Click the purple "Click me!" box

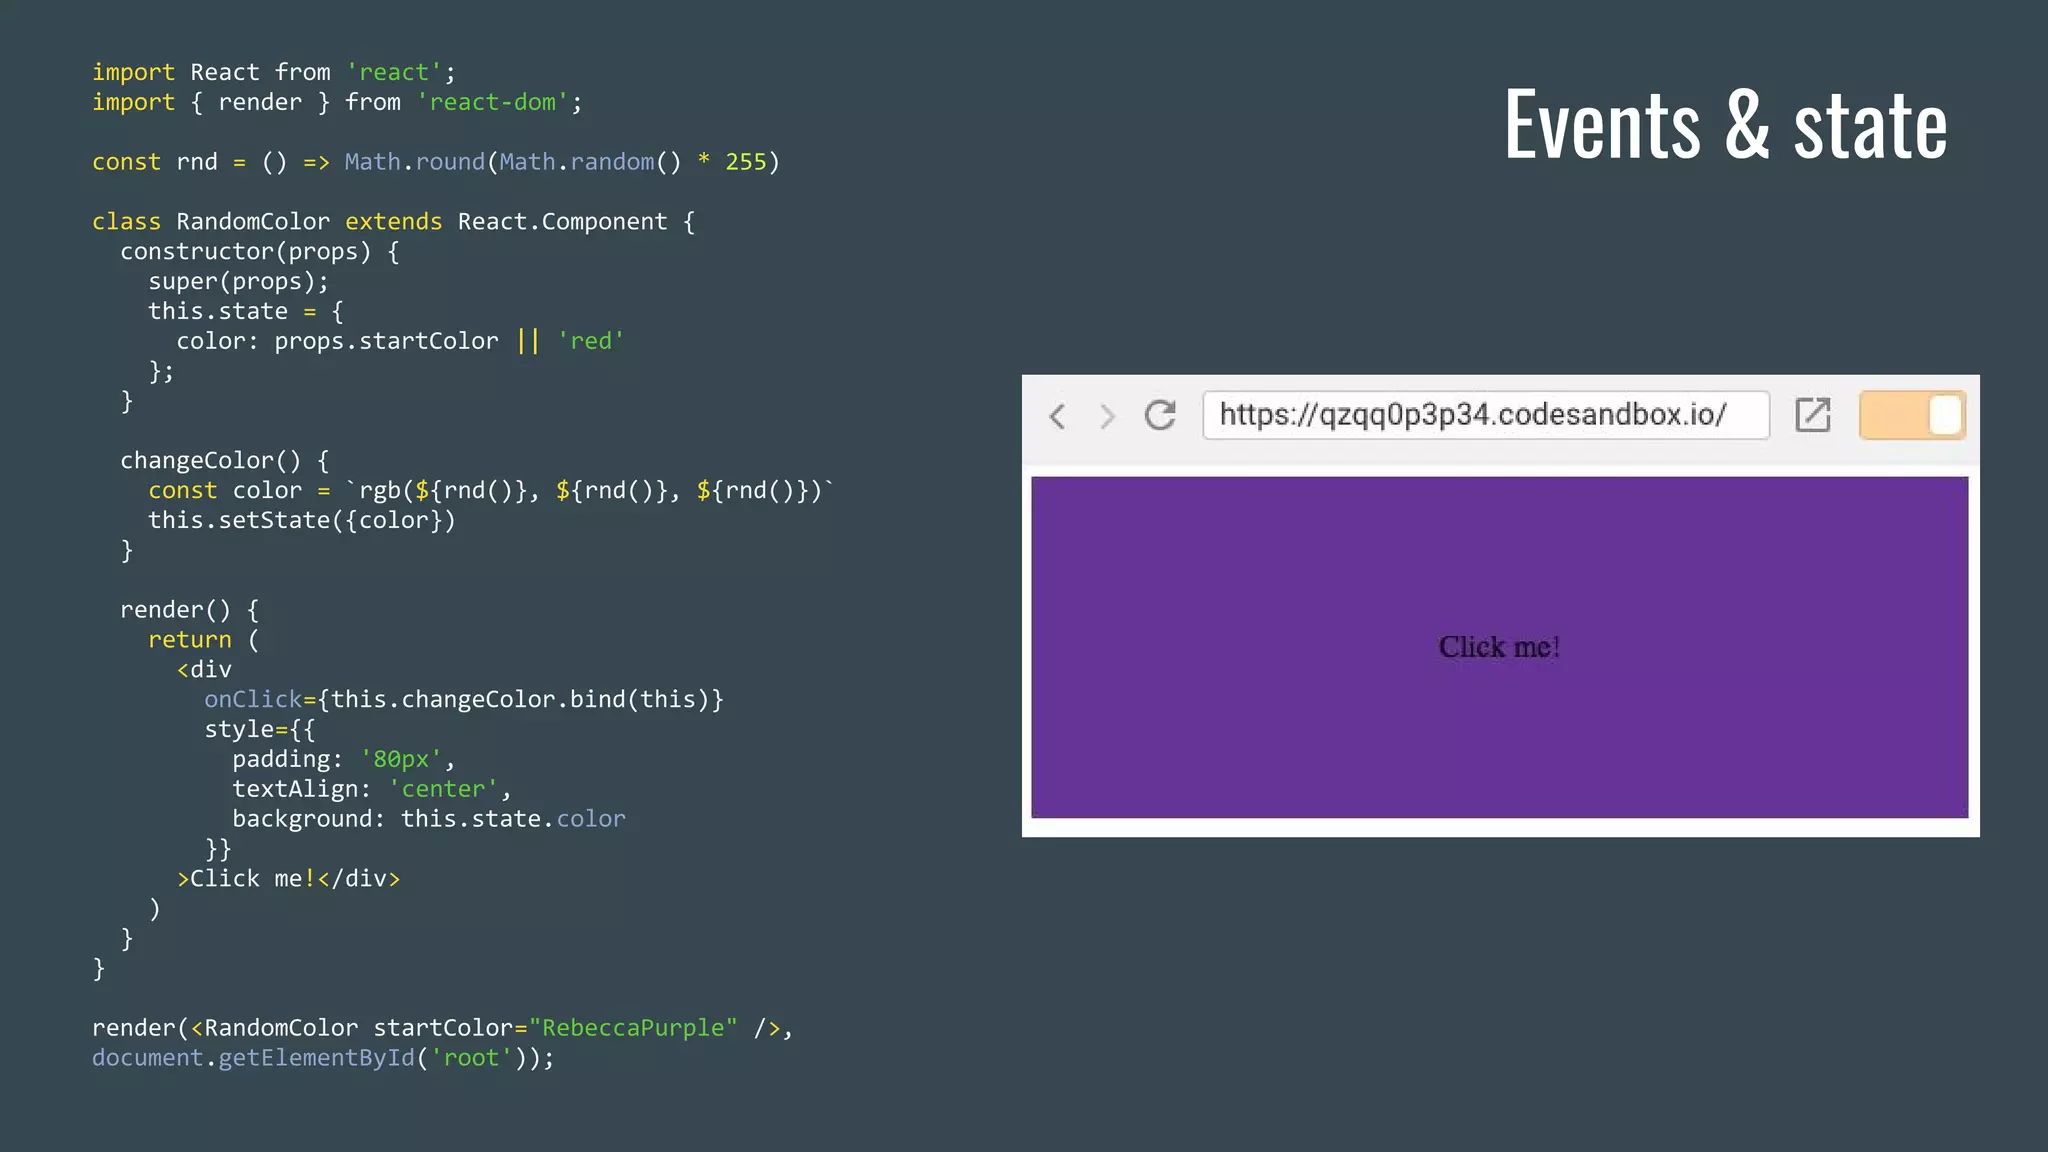pos(1499,647)
